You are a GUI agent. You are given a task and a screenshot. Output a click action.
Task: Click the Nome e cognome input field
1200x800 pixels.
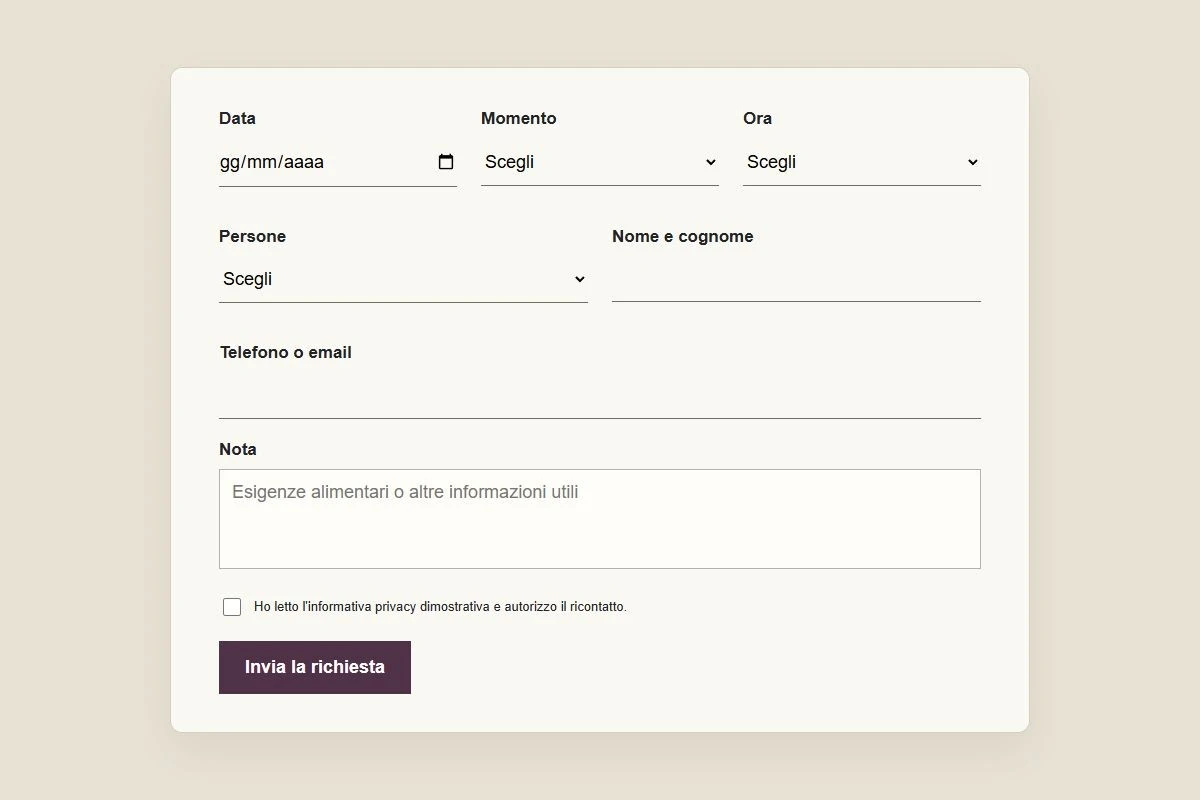point(796,279)
